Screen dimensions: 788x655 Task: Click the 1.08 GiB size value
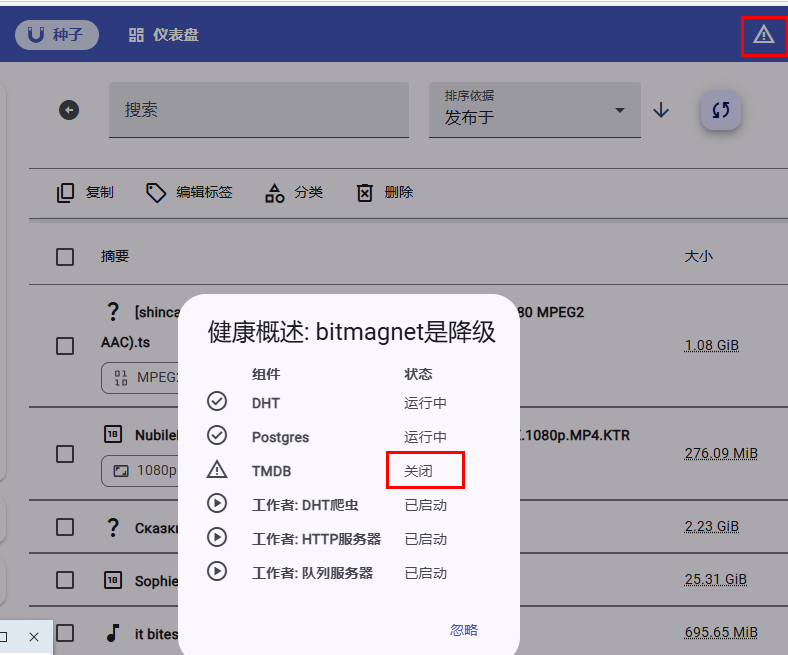click(x=712, y=345)
